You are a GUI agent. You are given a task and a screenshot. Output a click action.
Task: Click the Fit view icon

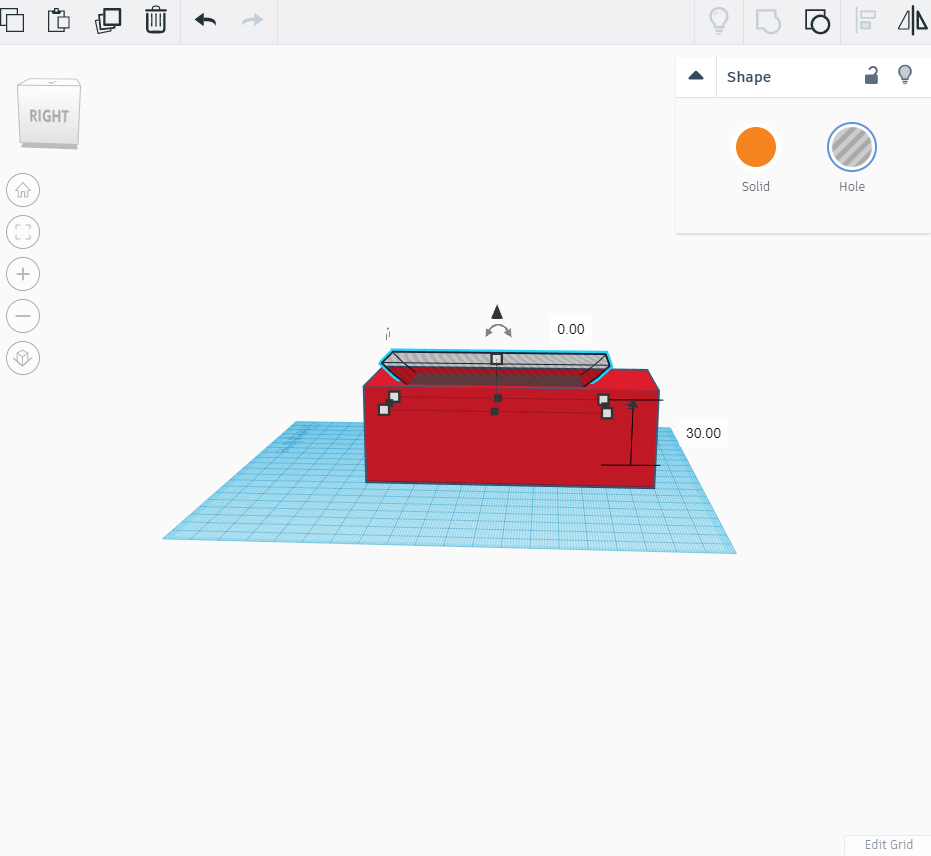pyautogui.click(x=23, y=232)
